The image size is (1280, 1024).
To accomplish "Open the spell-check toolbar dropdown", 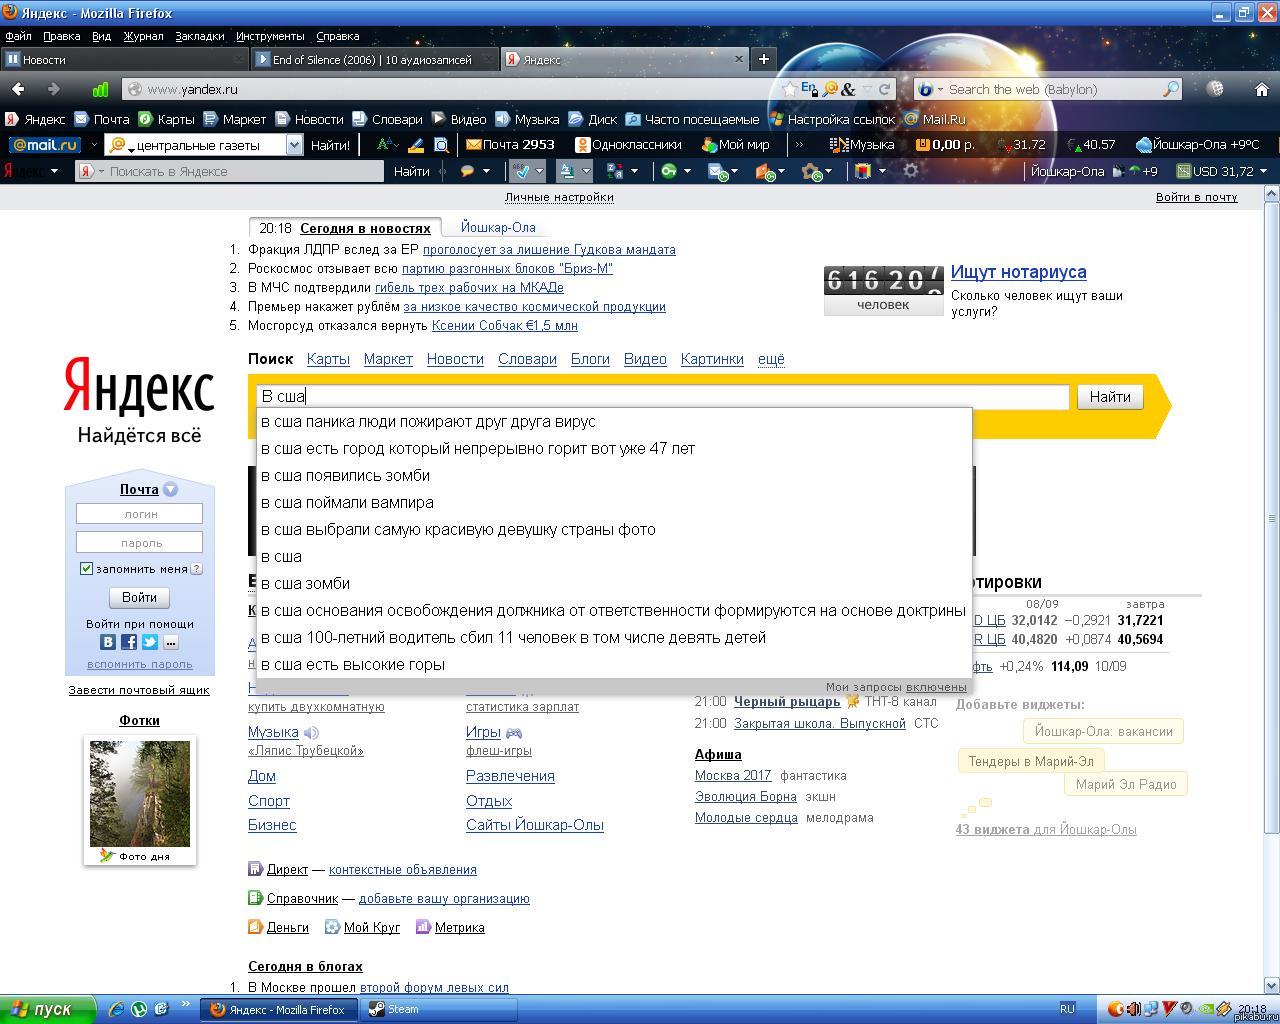I will point(539,171).
